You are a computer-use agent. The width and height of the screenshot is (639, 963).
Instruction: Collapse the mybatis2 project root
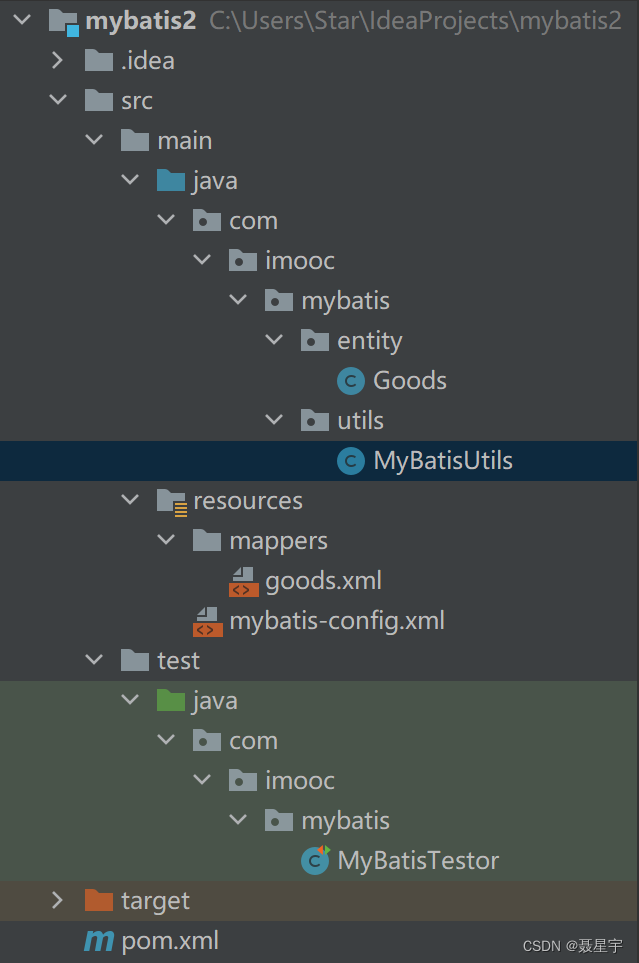tap(22, 20)
